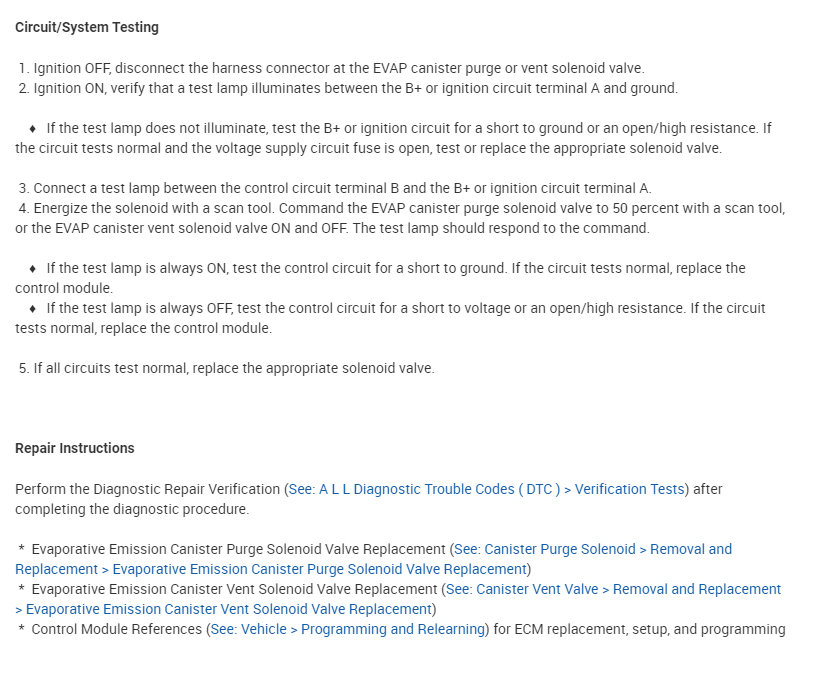
Task: Click the Circuit/System Testing heading
Action: pos(87,27)
